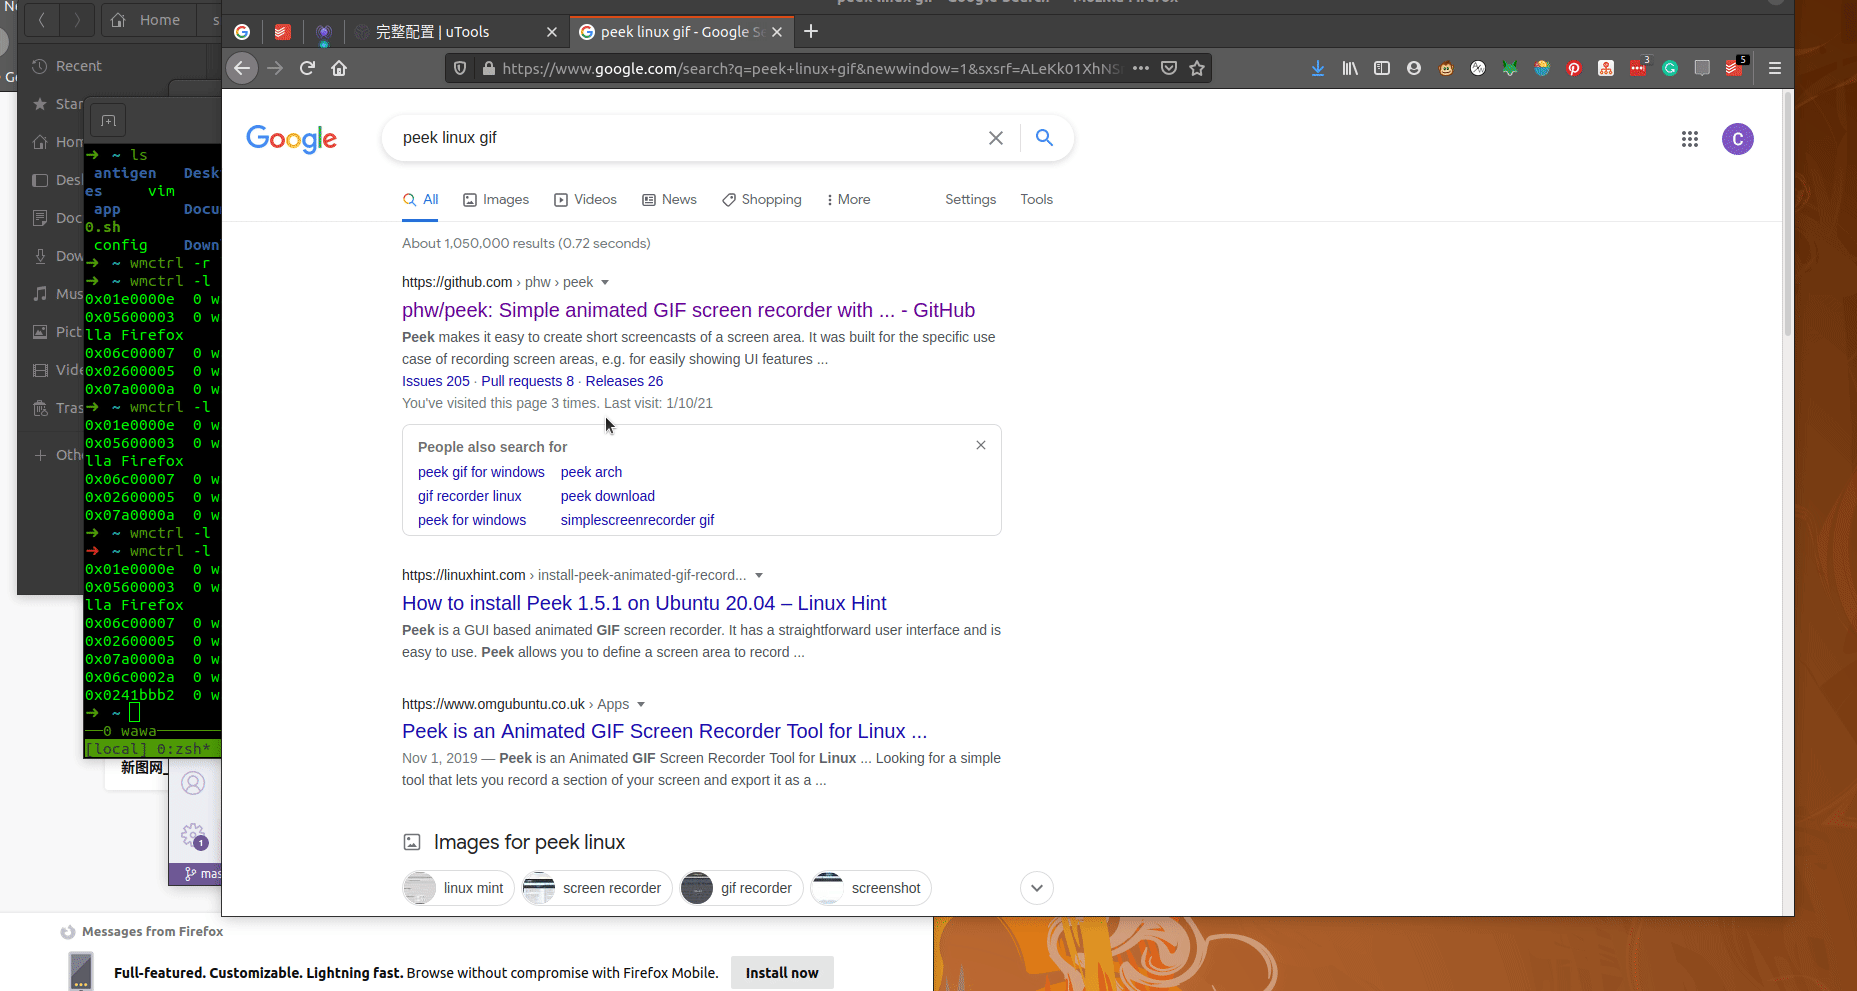The image size is (1857, 991).
Task: Open Google account avatar C
Action: tap(1738, 139)
